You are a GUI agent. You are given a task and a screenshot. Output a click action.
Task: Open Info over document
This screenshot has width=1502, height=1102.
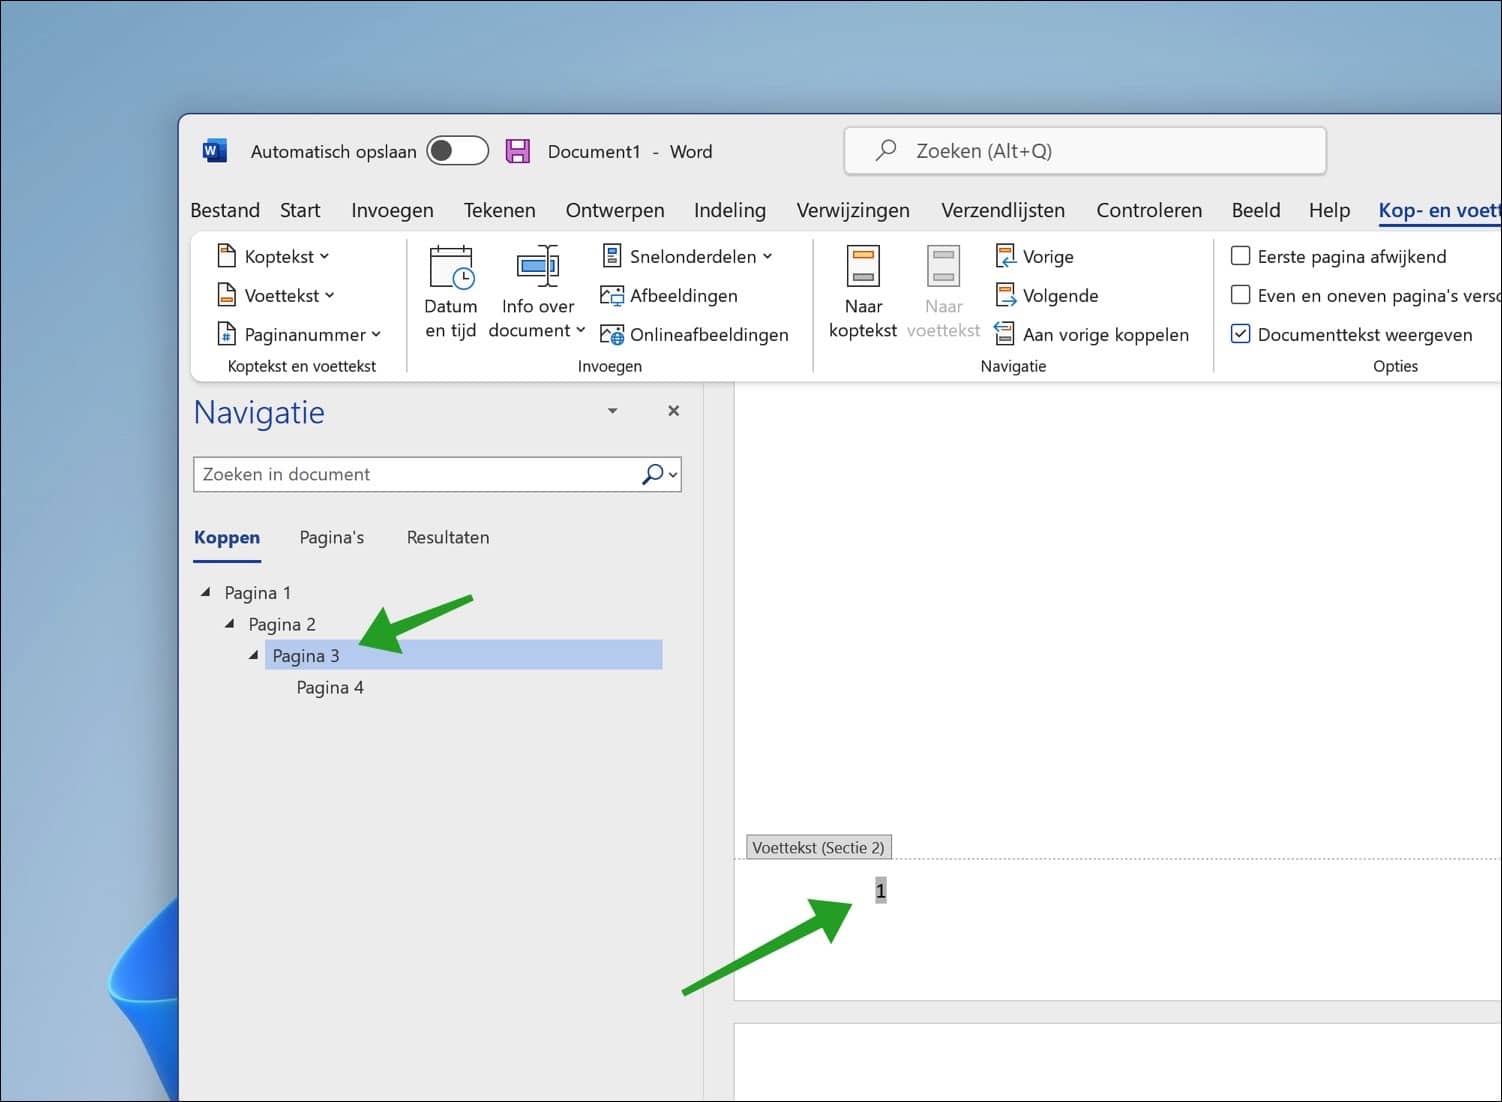tap(537, 290)
